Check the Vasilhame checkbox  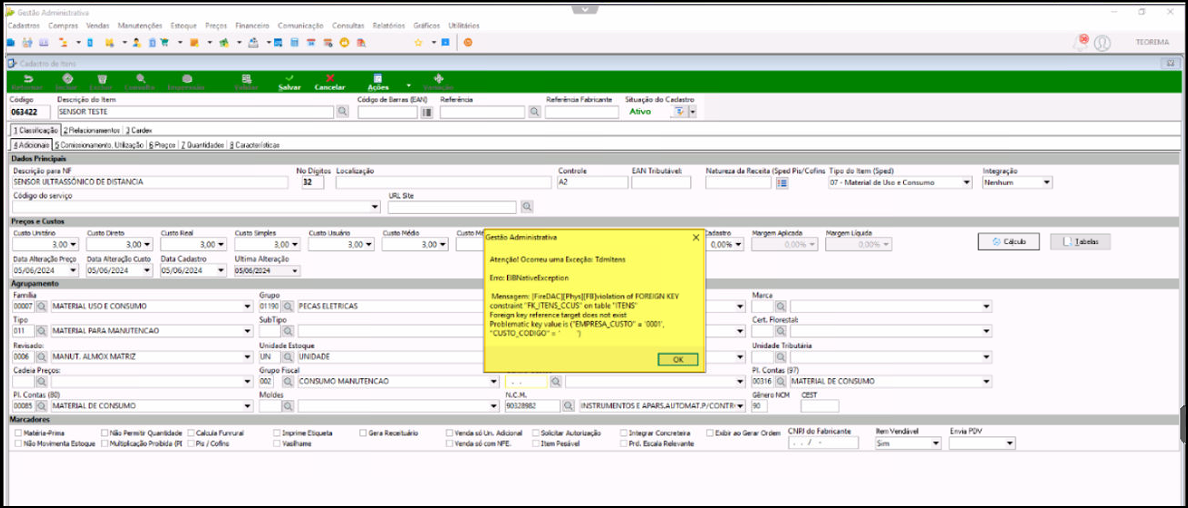coord(277,444)
